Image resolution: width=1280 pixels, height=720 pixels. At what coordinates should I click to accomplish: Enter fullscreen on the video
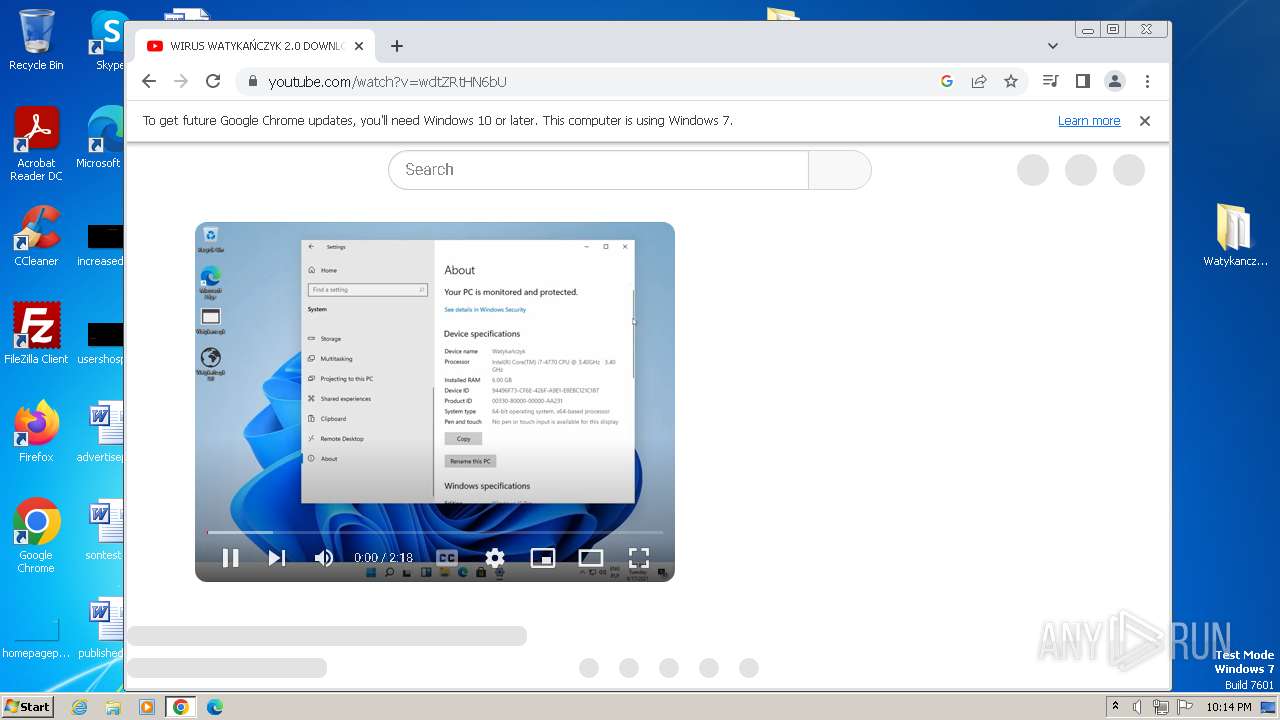click(639, 558)
